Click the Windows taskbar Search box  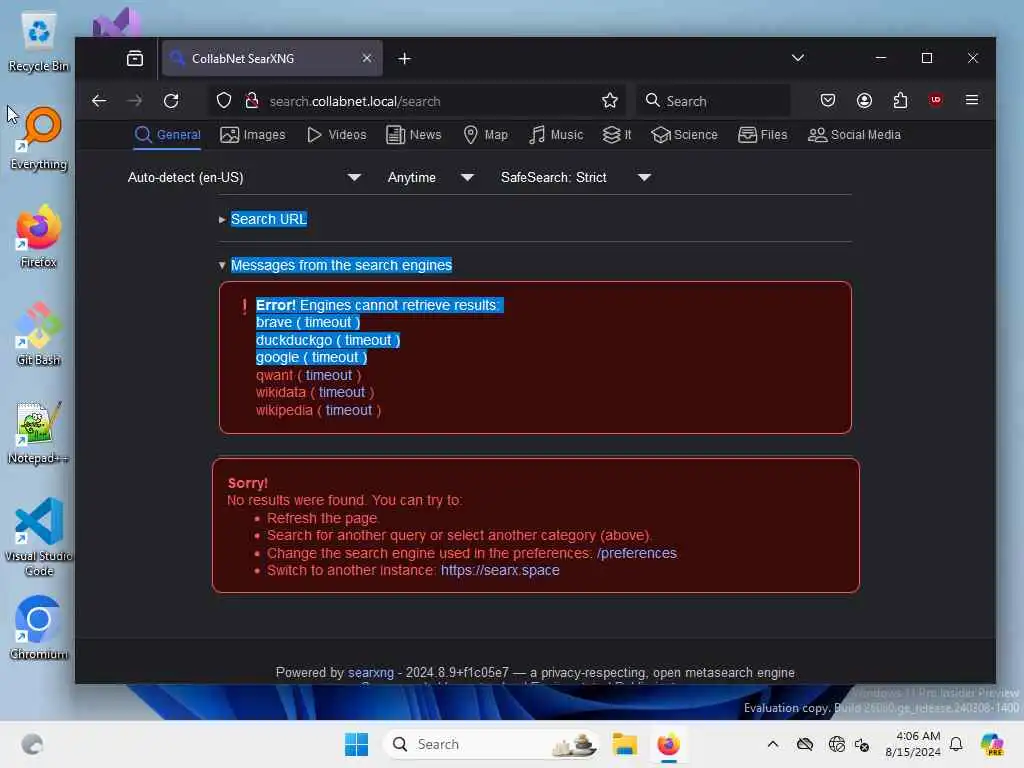pyautogui.click(x=491, y=744)
